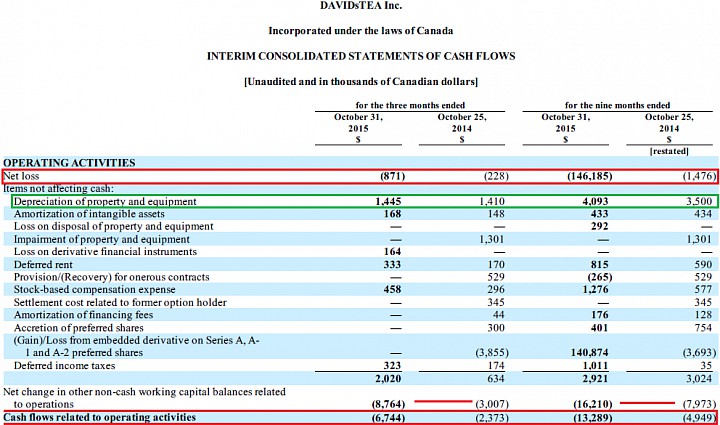720x425 pixels.
Task: Select amortization of intangibles value '434'
Action: 703,214
